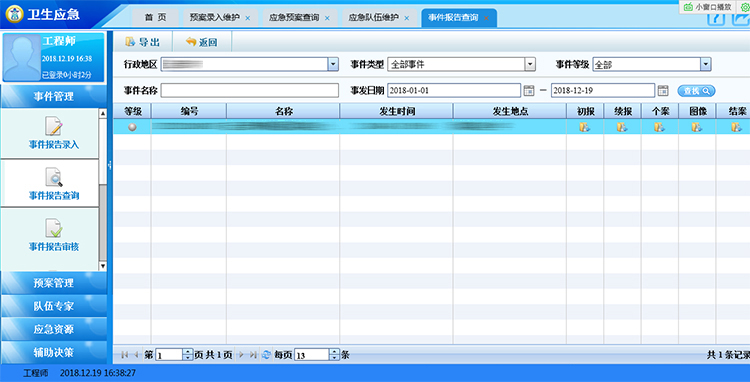The height and width of the screenshot is (382, 750).
Task: Sort by the 名称 column header
Action: click(x=283, y=111)
